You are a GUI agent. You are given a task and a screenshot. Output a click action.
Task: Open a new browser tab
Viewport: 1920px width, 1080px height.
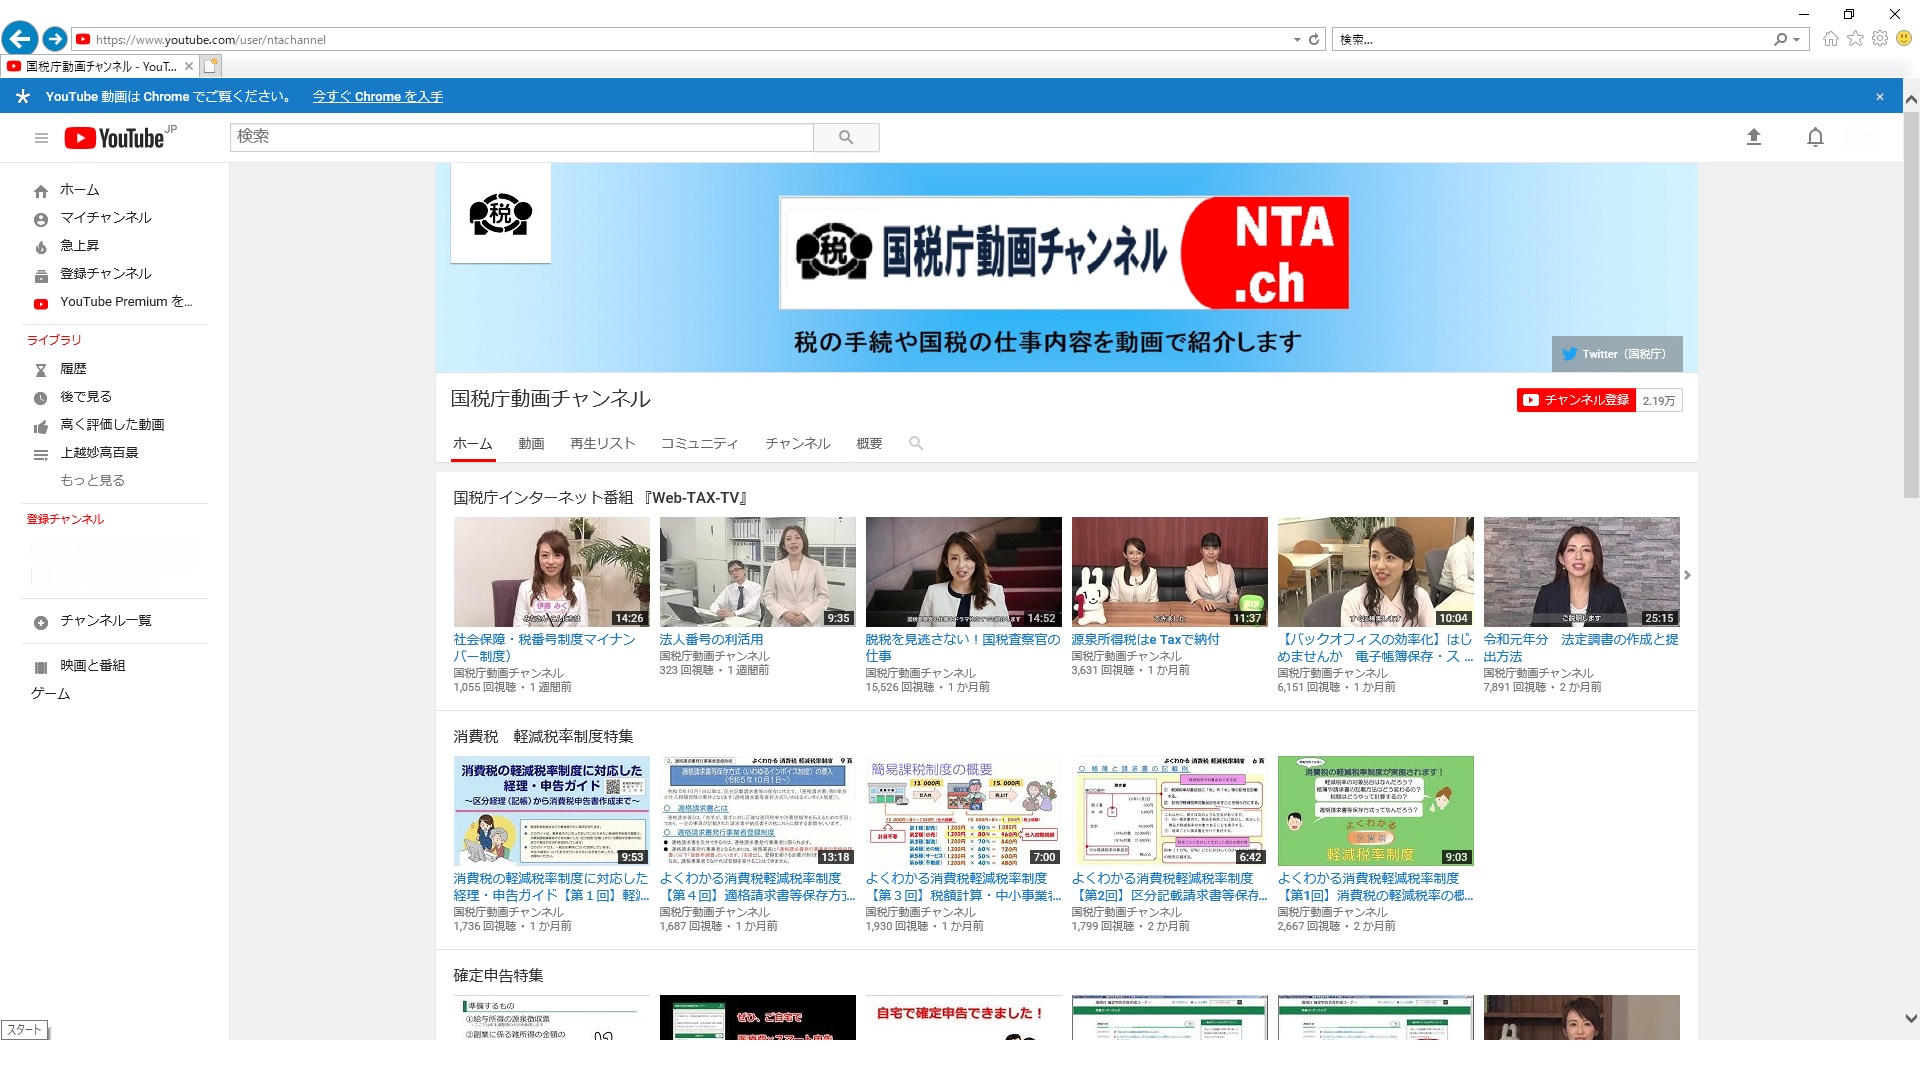[x=211, y=66]
